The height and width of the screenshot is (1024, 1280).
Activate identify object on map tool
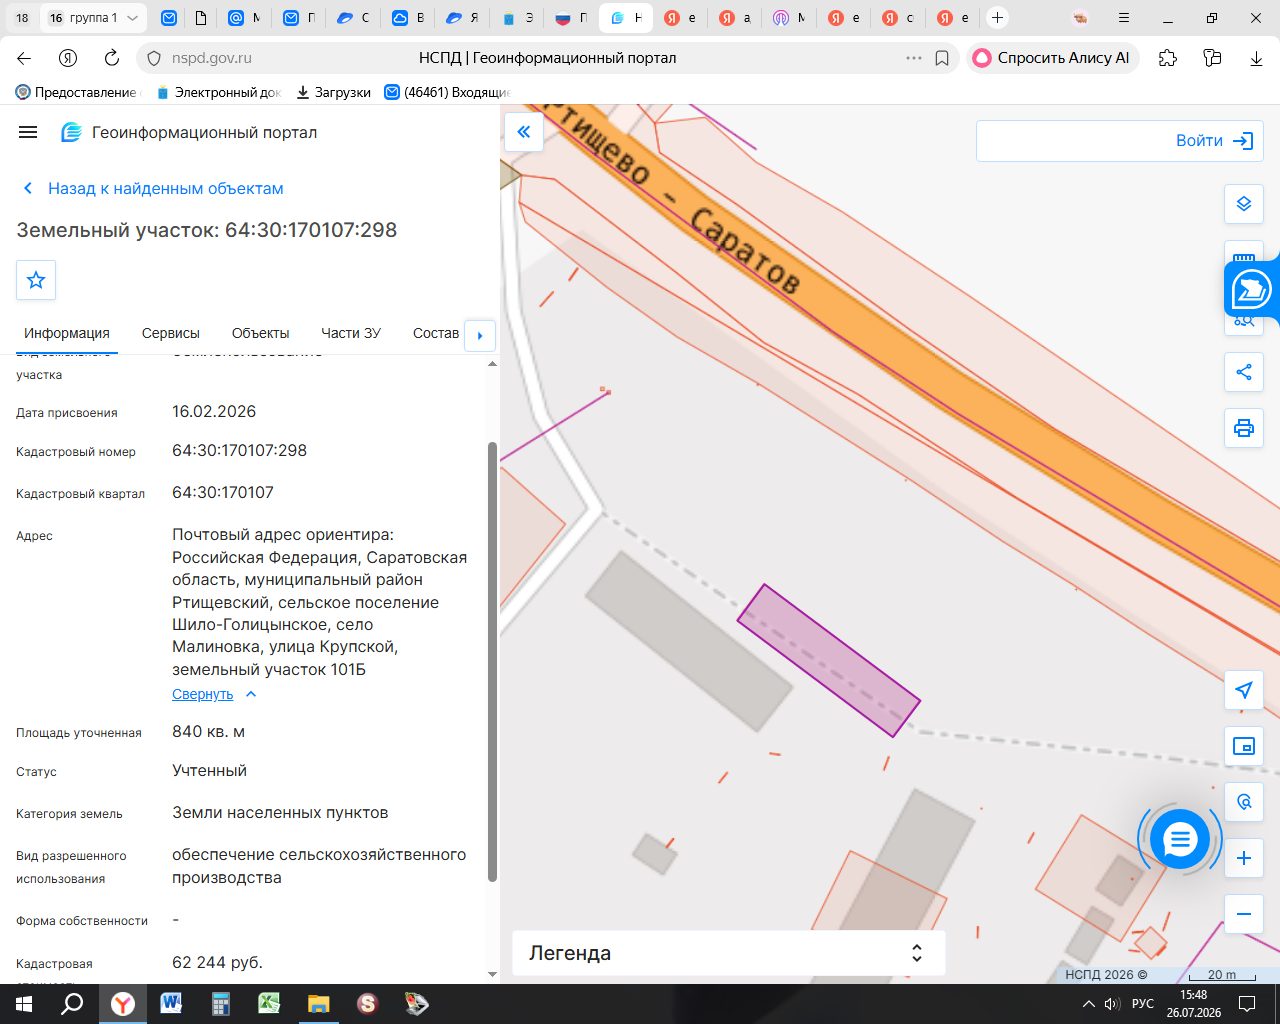[1244, 802]
